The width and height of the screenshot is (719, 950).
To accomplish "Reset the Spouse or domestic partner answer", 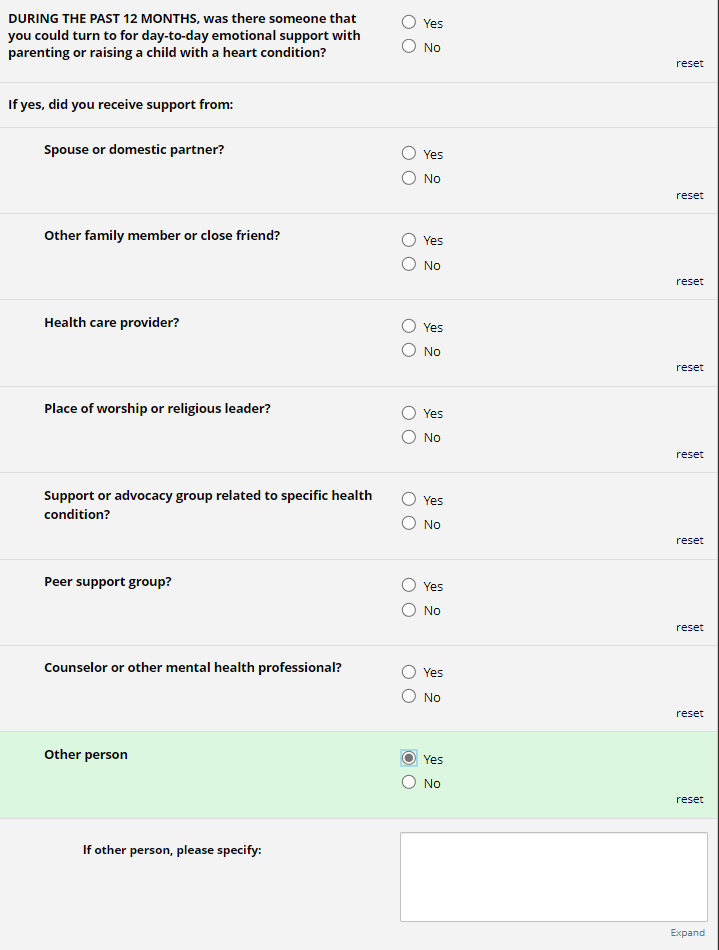I will (x=689, y=195).
